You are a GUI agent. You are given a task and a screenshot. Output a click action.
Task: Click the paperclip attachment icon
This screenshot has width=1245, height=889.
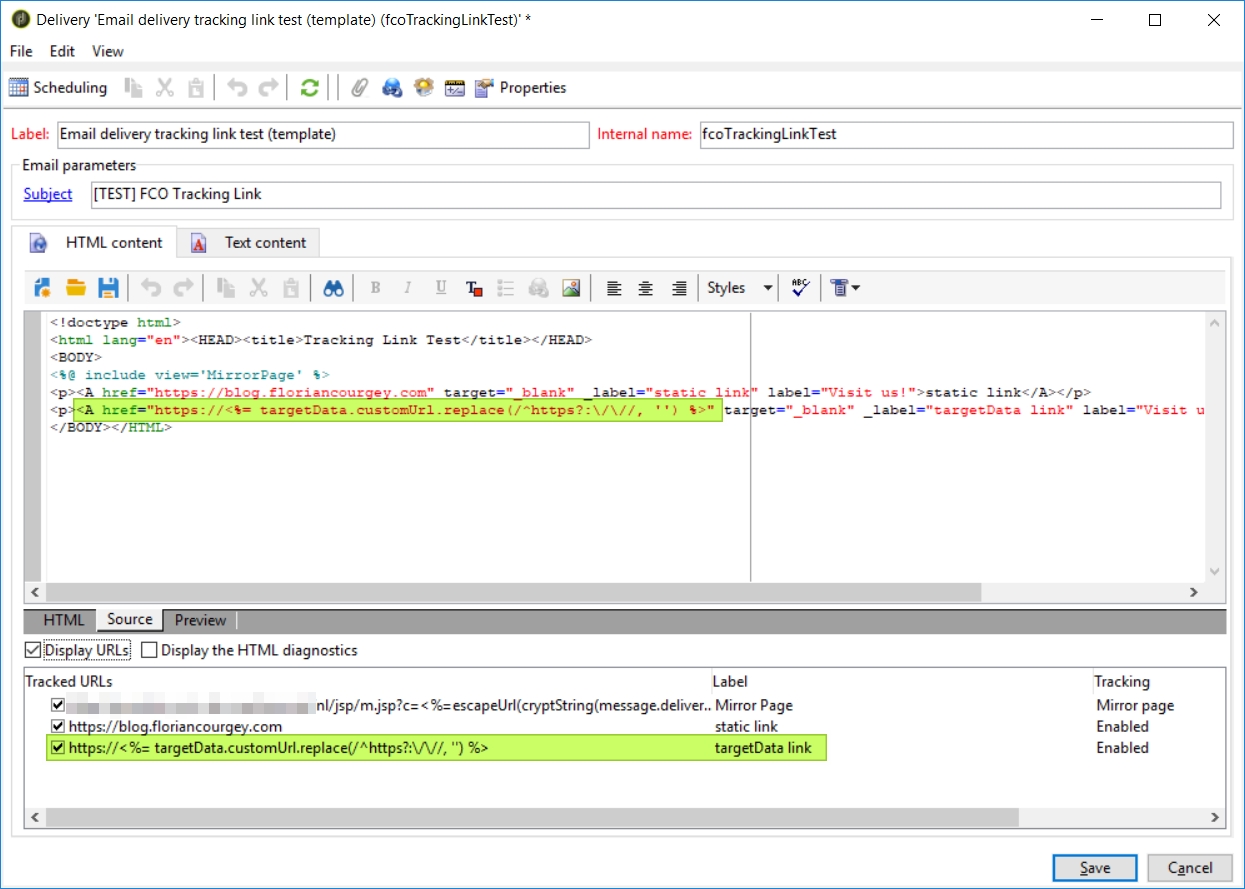(x=359, y=88)
